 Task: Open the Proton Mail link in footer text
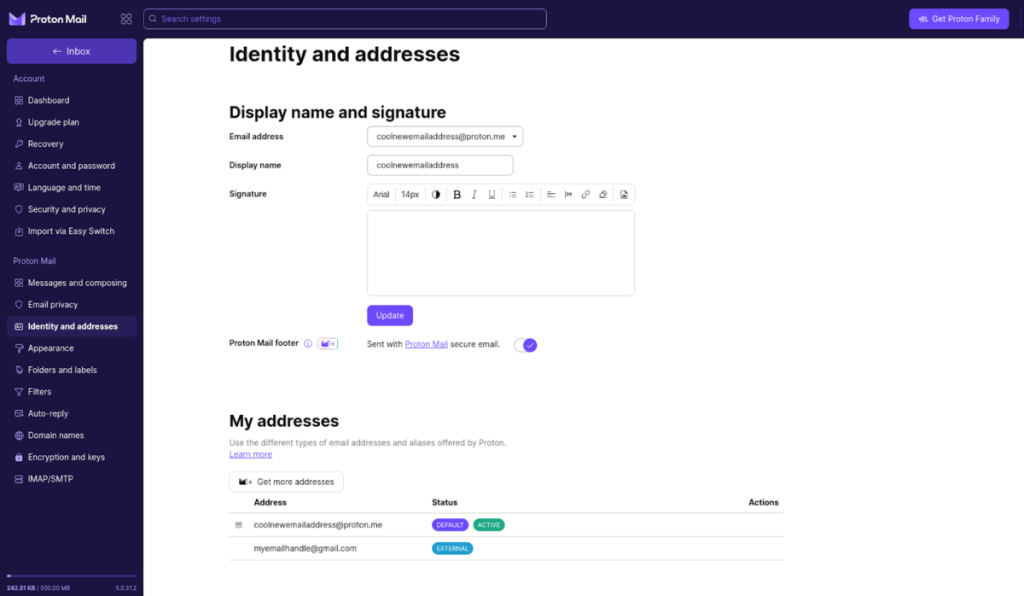(x=426, y=344)
